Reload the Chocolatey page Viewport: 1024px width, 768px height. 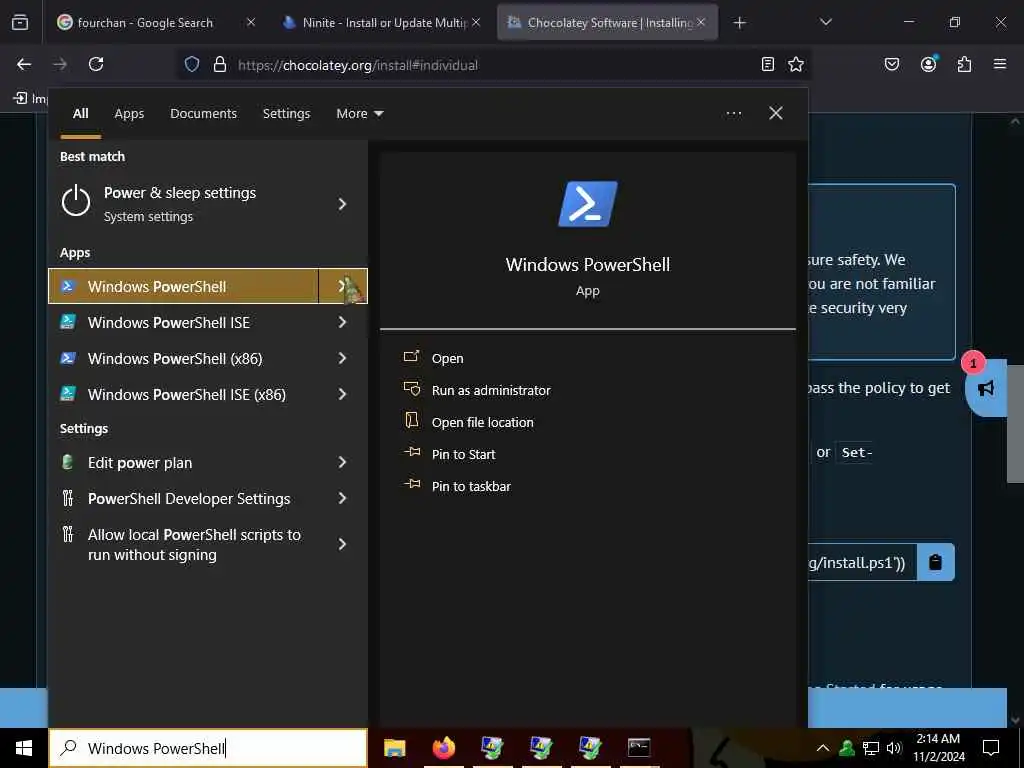[96, 64]
